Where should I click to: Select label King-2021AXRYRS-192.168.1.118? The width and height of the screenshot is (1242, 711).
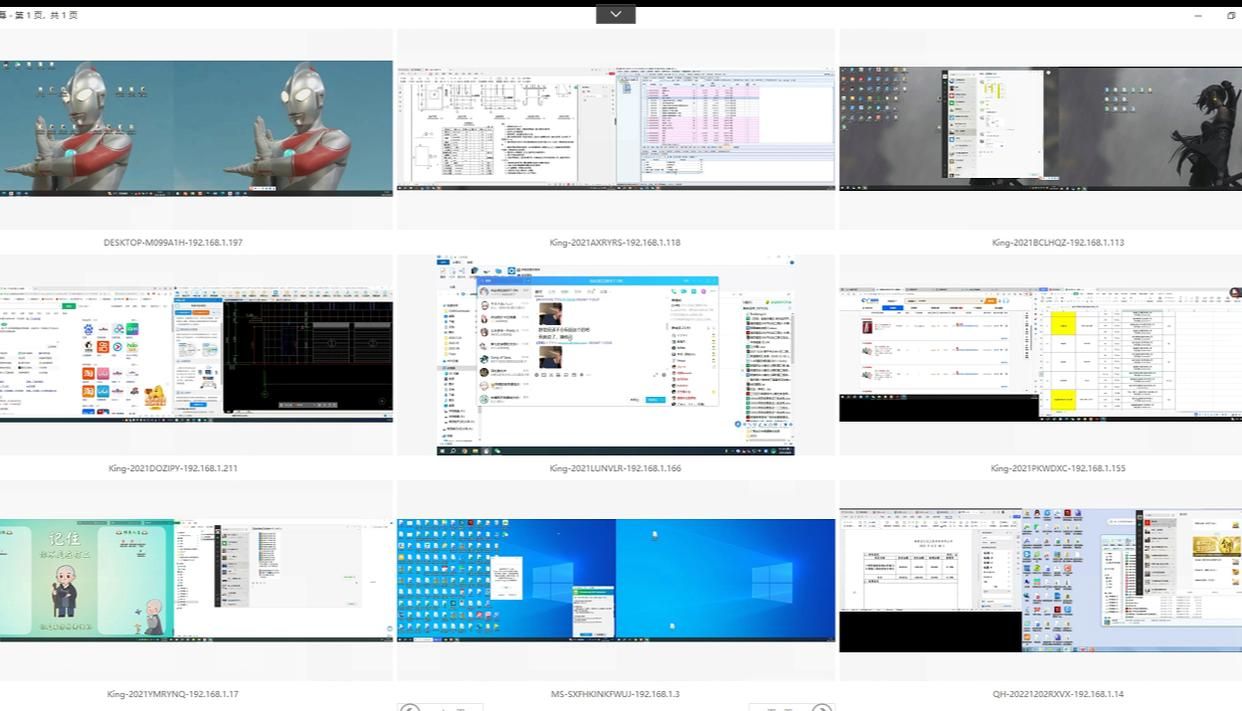point(615,242)
